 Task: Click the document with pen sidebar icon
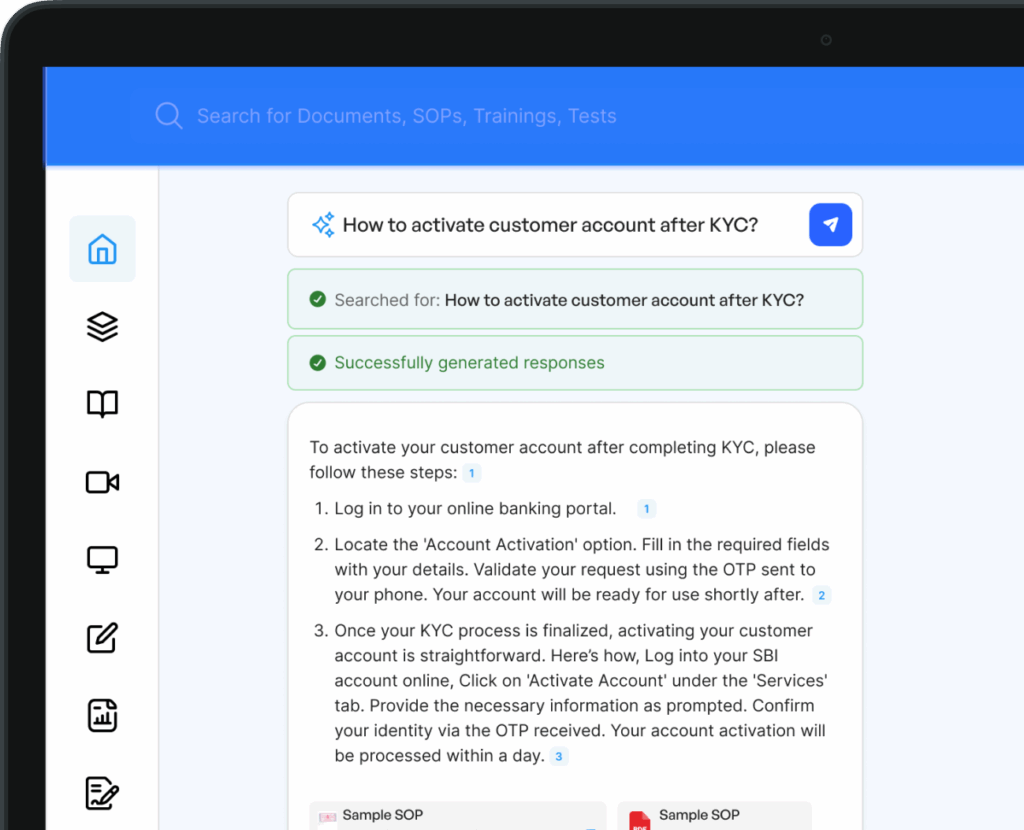[102, 793]
